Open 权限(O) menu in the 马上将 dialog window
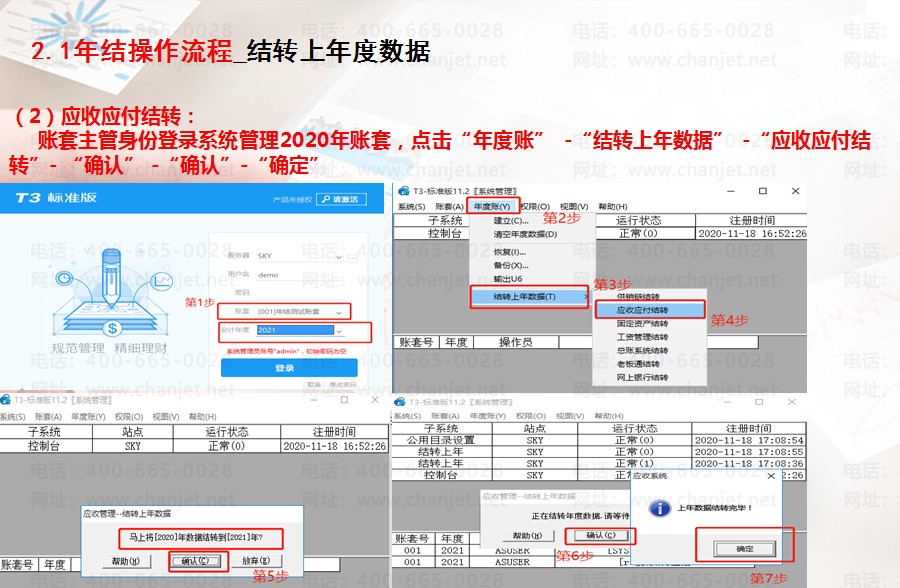 tap(129, 417)
